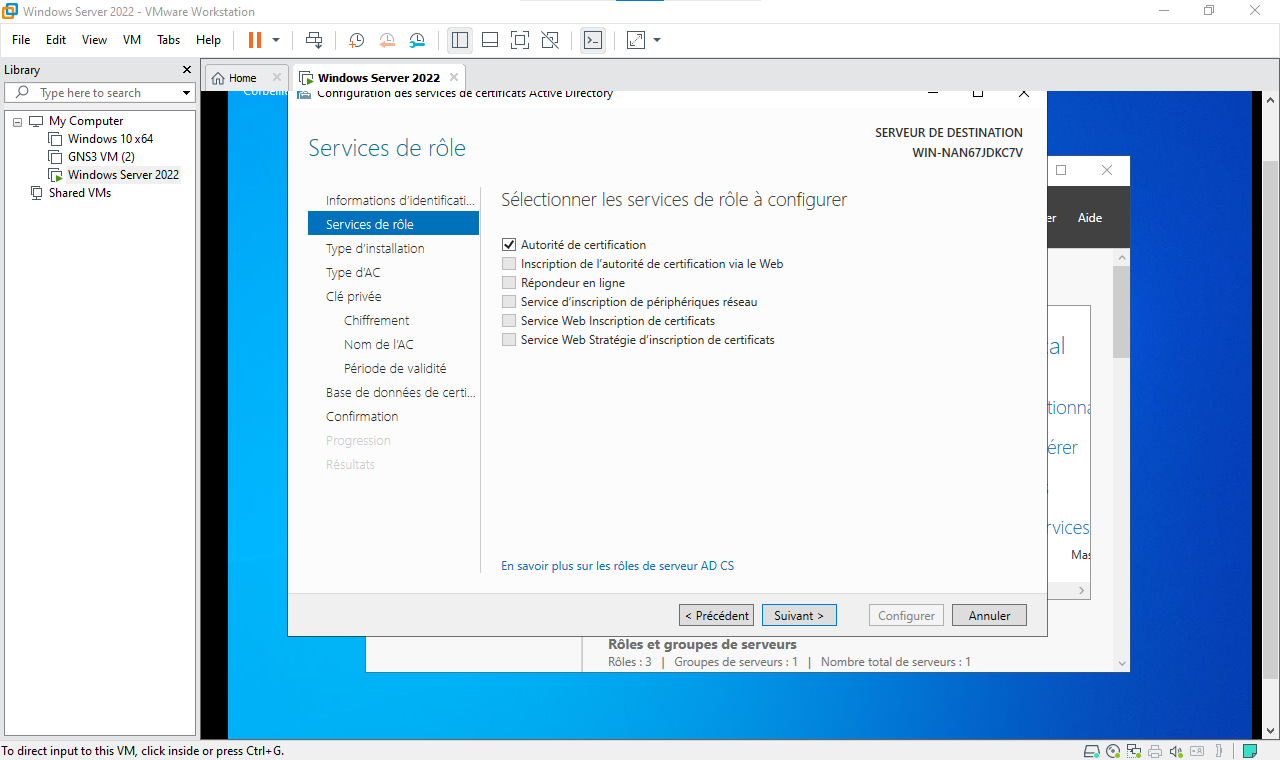
Task: Open En savoir plus sur les rôles AD CS link
Action: coord(617,566)
